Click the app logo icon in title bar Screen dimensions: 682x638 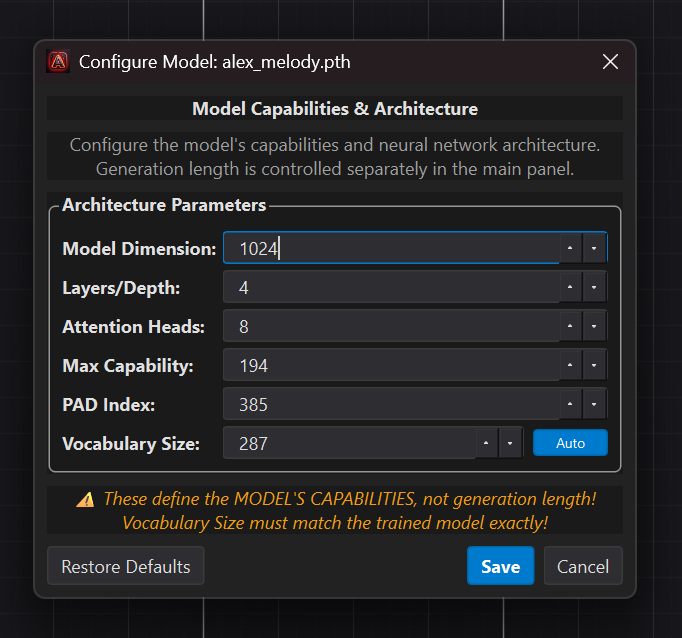(x=58, y=62)
